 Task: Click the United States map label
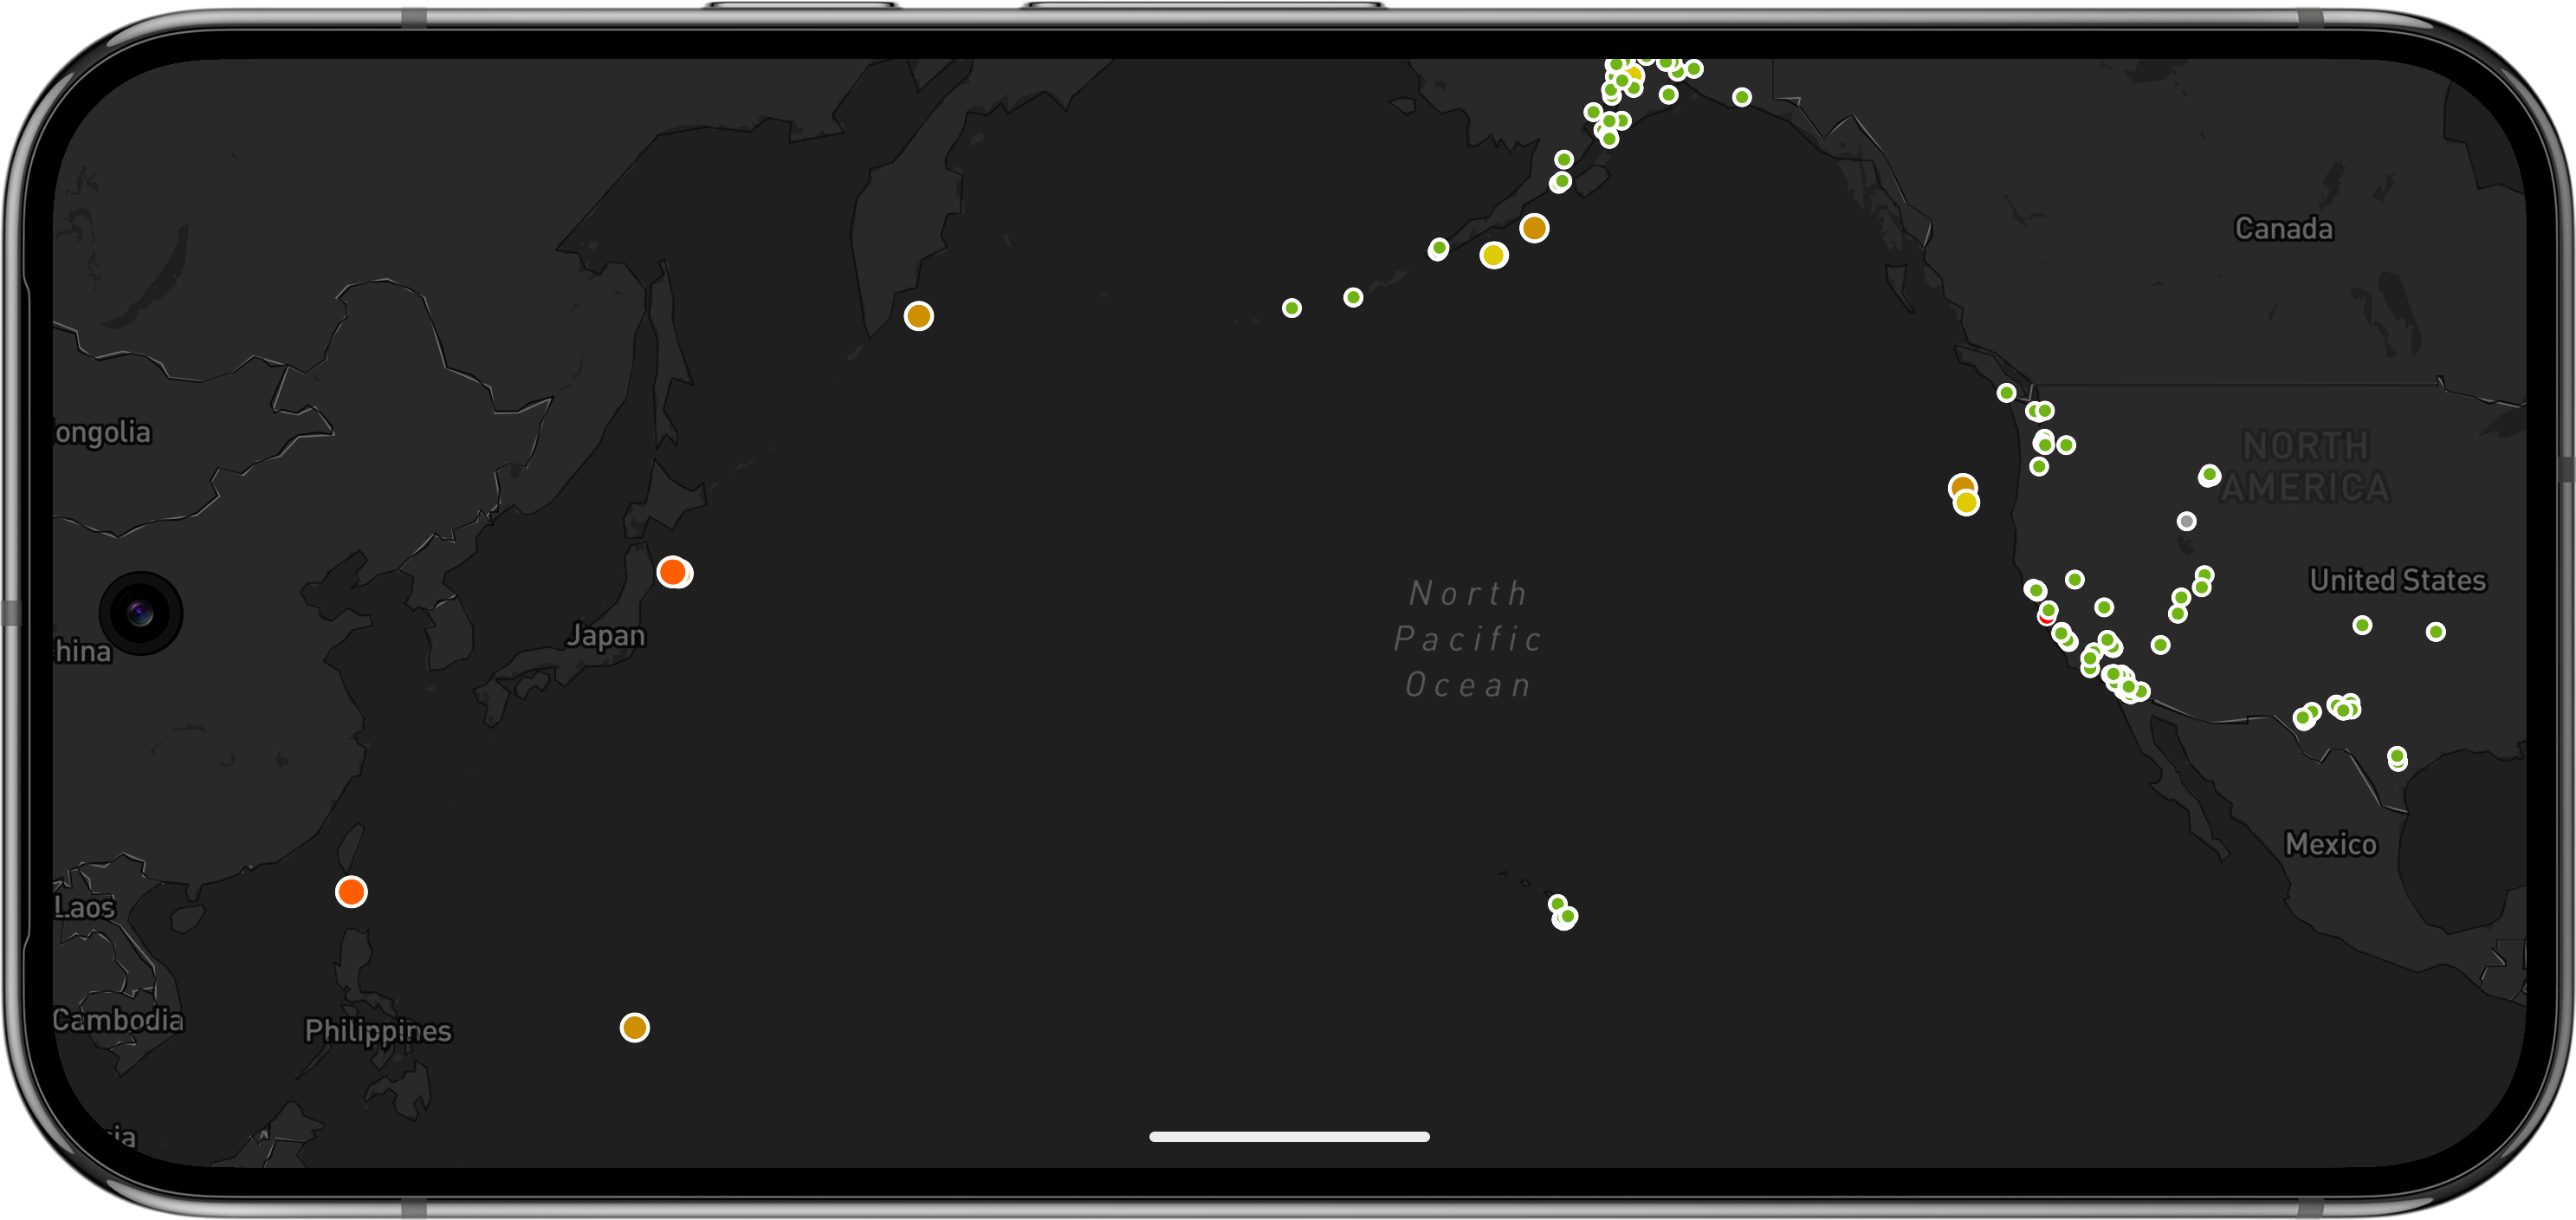coord(2396,580)
